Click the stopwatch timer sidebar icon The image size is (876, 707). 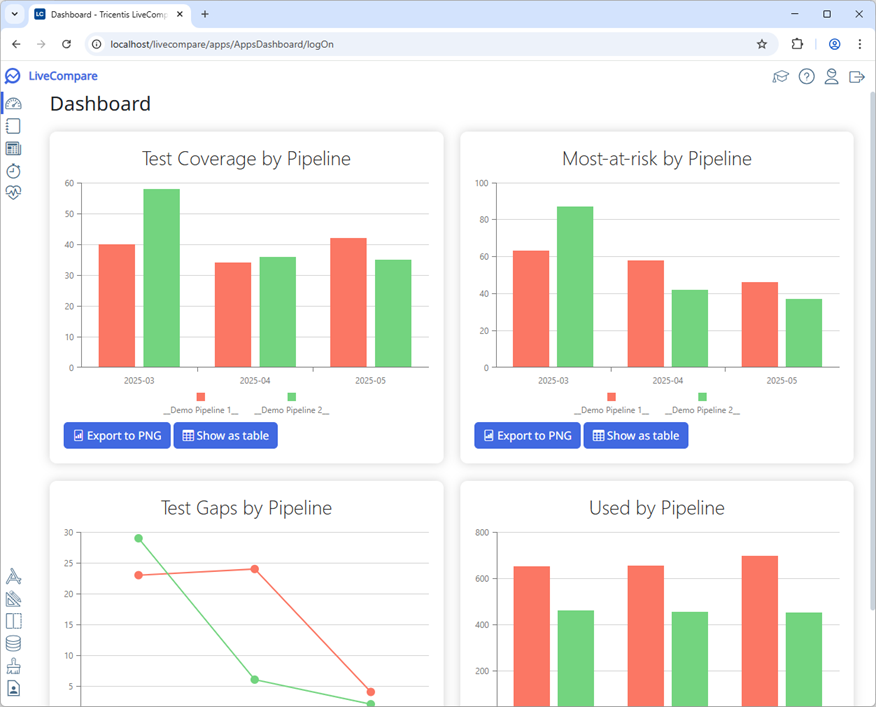click(x=12, y=170)
